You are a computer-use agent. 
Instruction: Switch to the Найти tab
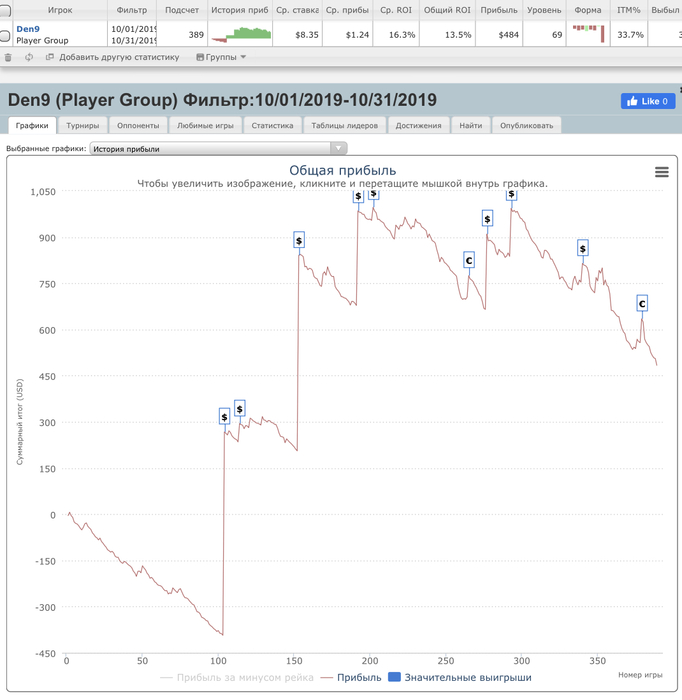tap(471, 125)
